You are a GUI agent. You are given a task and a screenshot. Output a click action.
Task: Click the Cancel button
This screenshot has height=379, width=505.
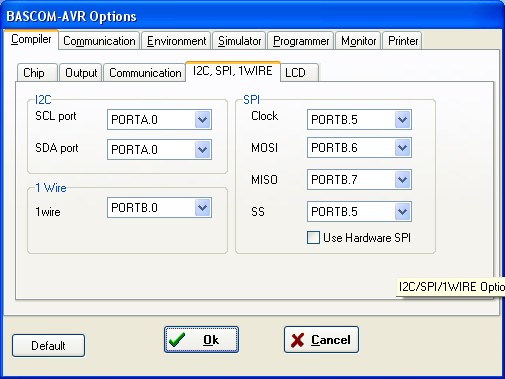pos(321,340)
